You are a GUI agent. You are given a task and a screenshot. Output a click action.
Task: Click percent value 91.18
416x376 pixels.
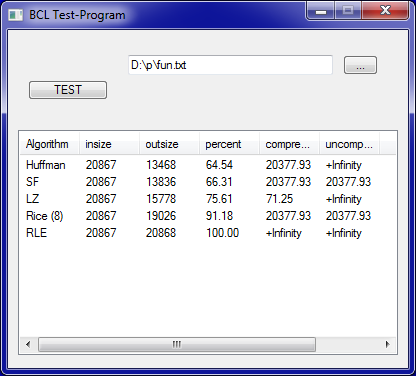coord(219,216)
